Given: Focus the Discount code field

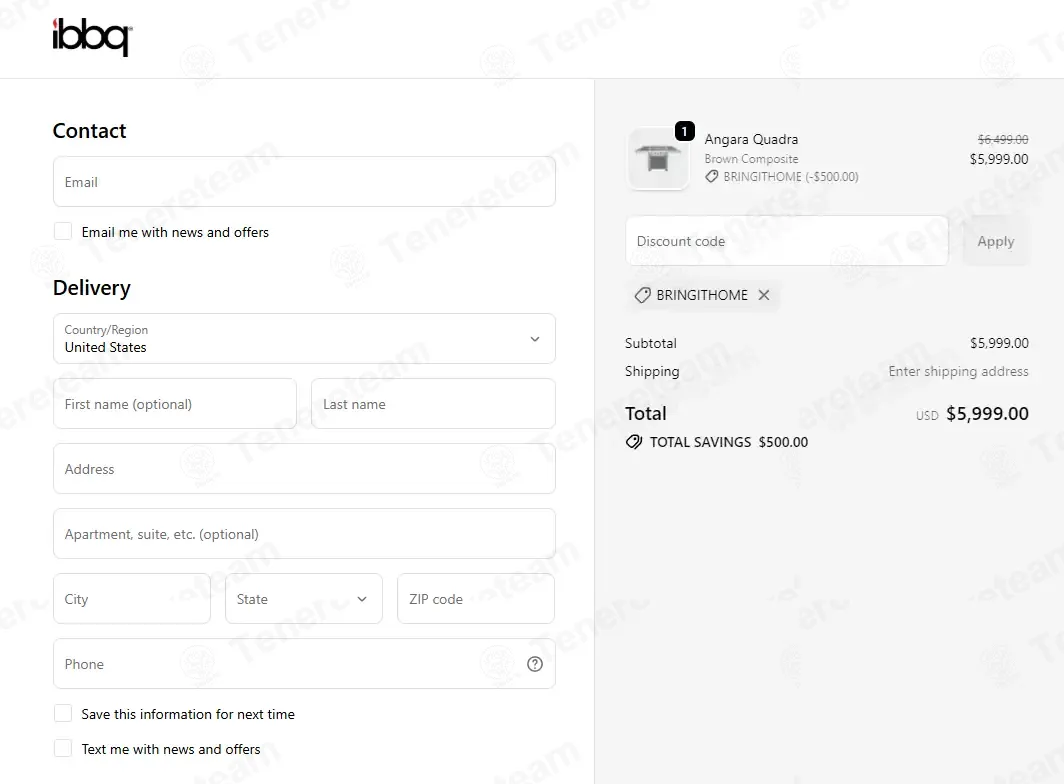Looking at the screenshot, I should click(x=786, y=241).
